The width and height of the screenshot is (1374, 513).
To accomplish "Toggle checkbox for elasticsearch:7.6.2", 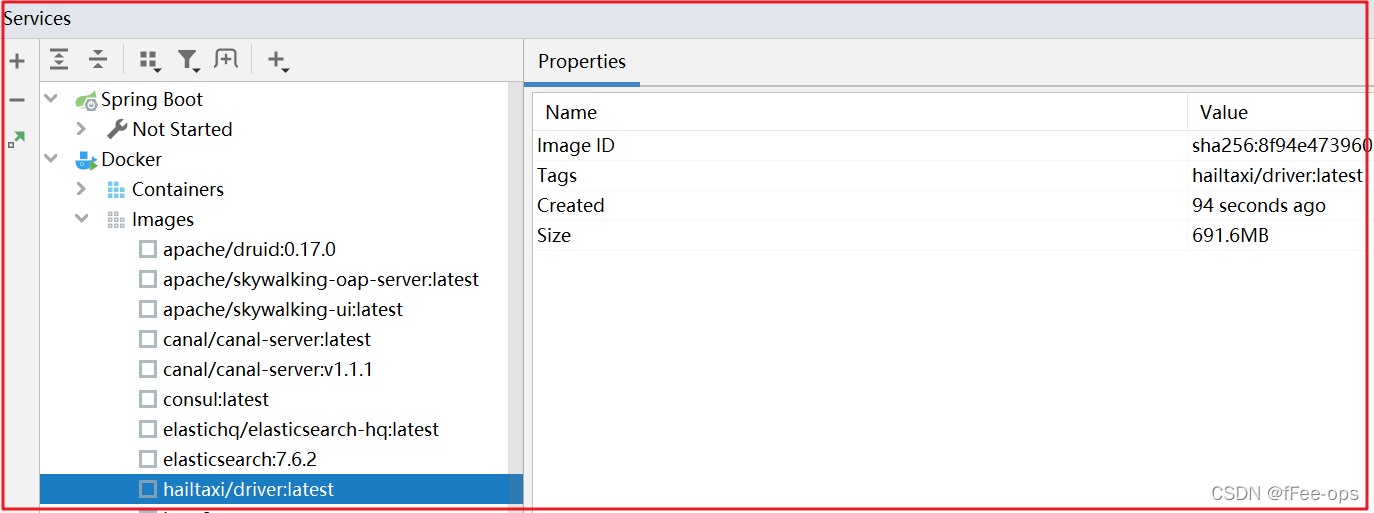I will click(148, 459).
